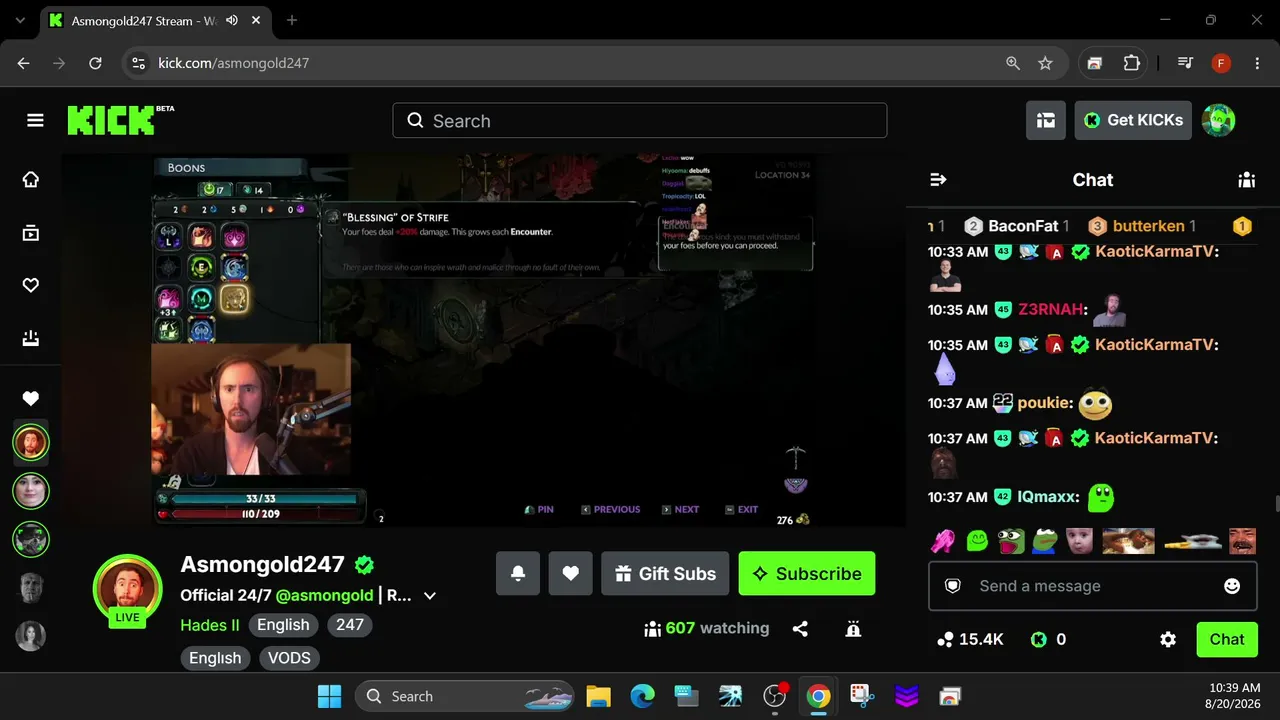This screenshot has height=720, width=1280.
Task: View the 15.4K channel points balance
Action: 970,640
